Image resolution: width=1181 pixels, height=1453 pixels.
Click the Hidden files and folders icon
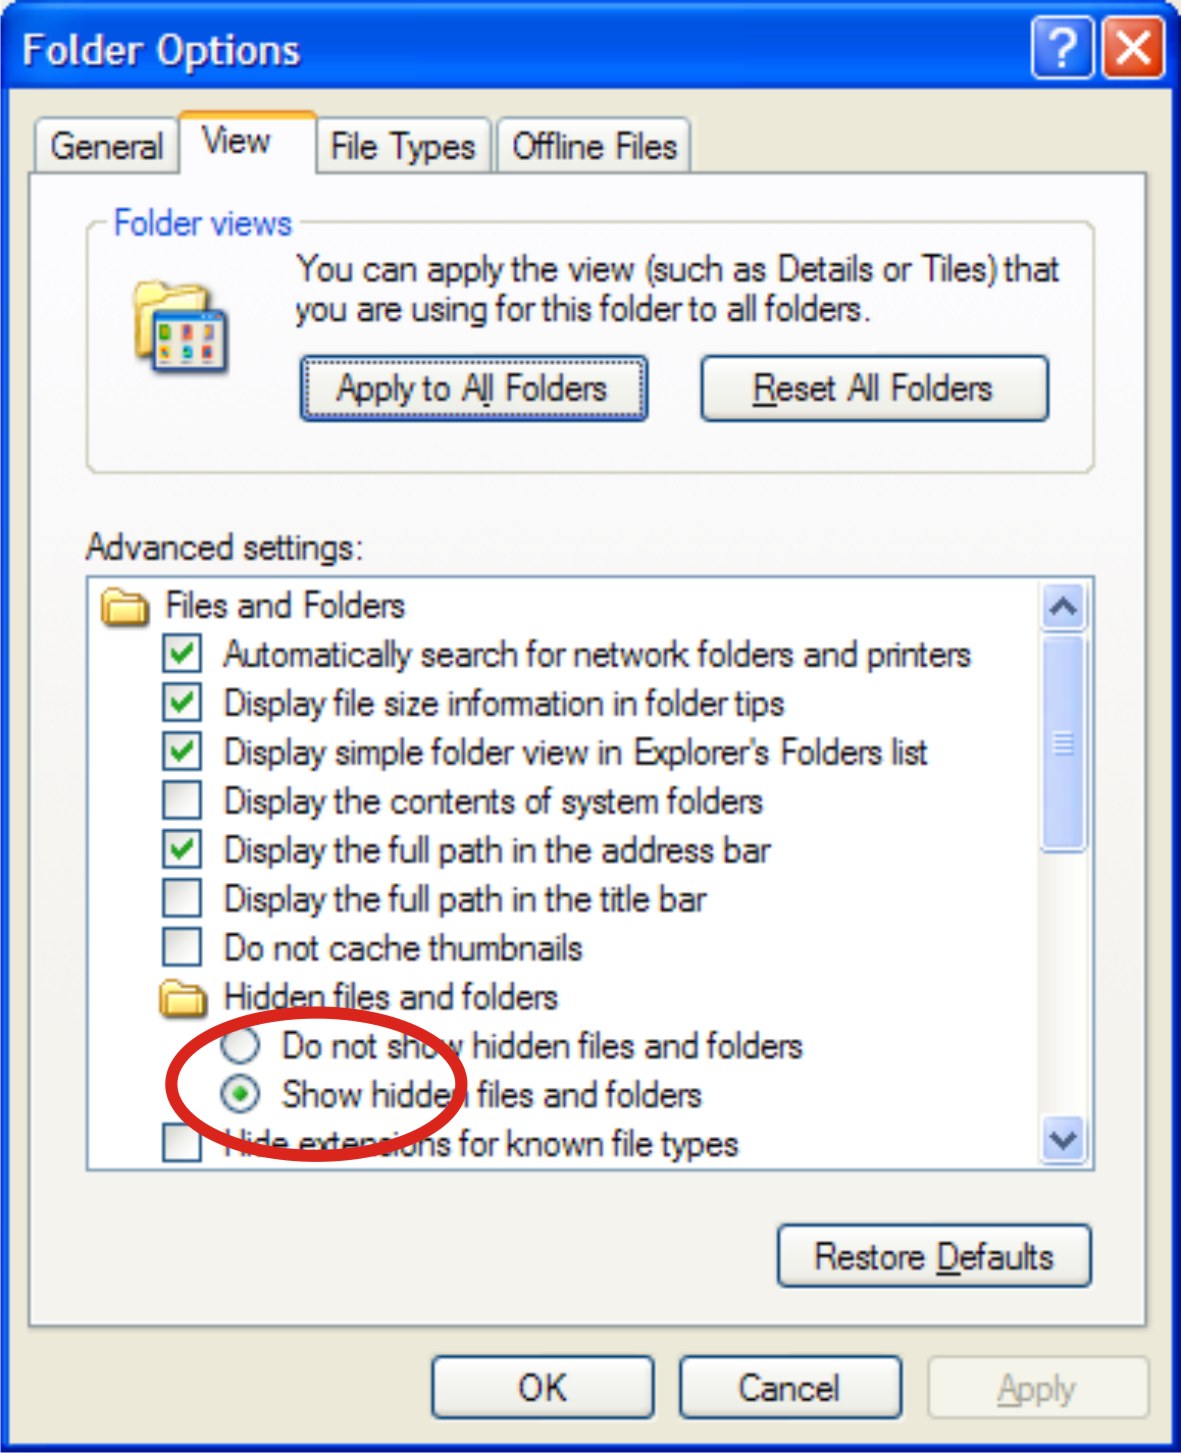[183, 997]
